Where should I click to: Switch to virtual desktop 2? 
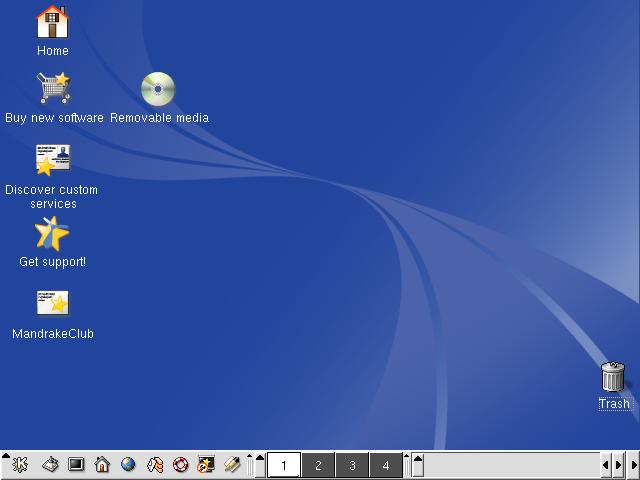tap(318, 465)
